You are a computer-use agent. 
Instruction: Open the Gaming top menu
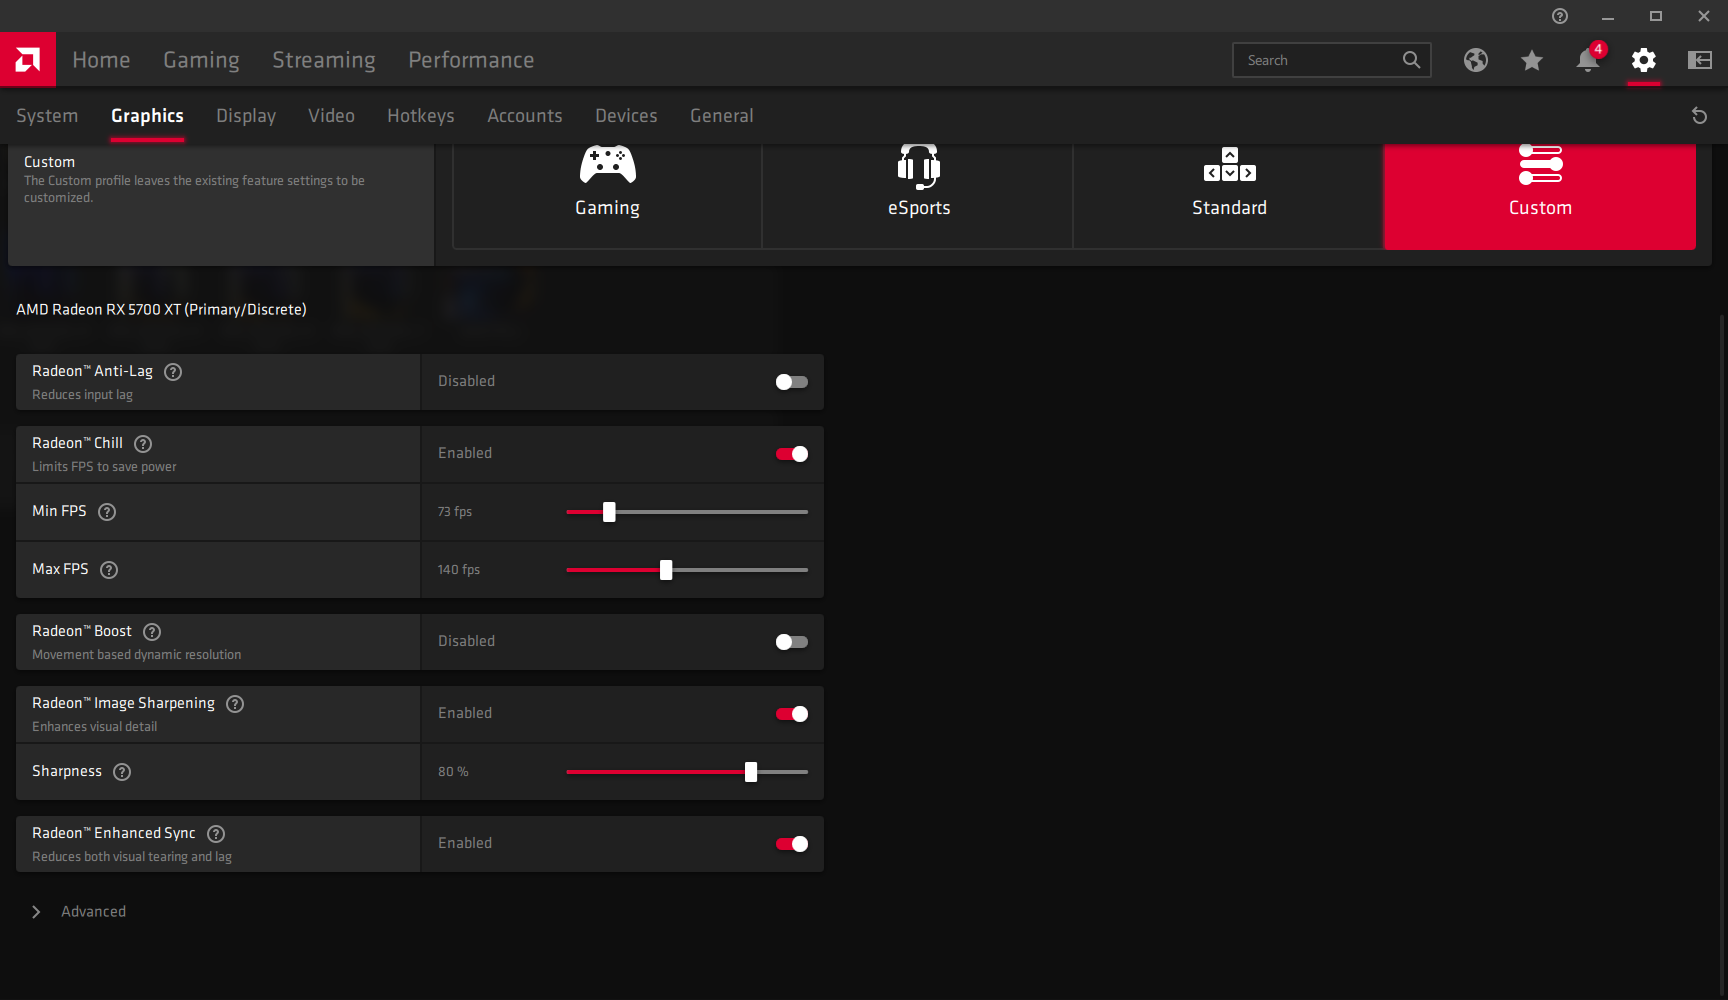201,60
